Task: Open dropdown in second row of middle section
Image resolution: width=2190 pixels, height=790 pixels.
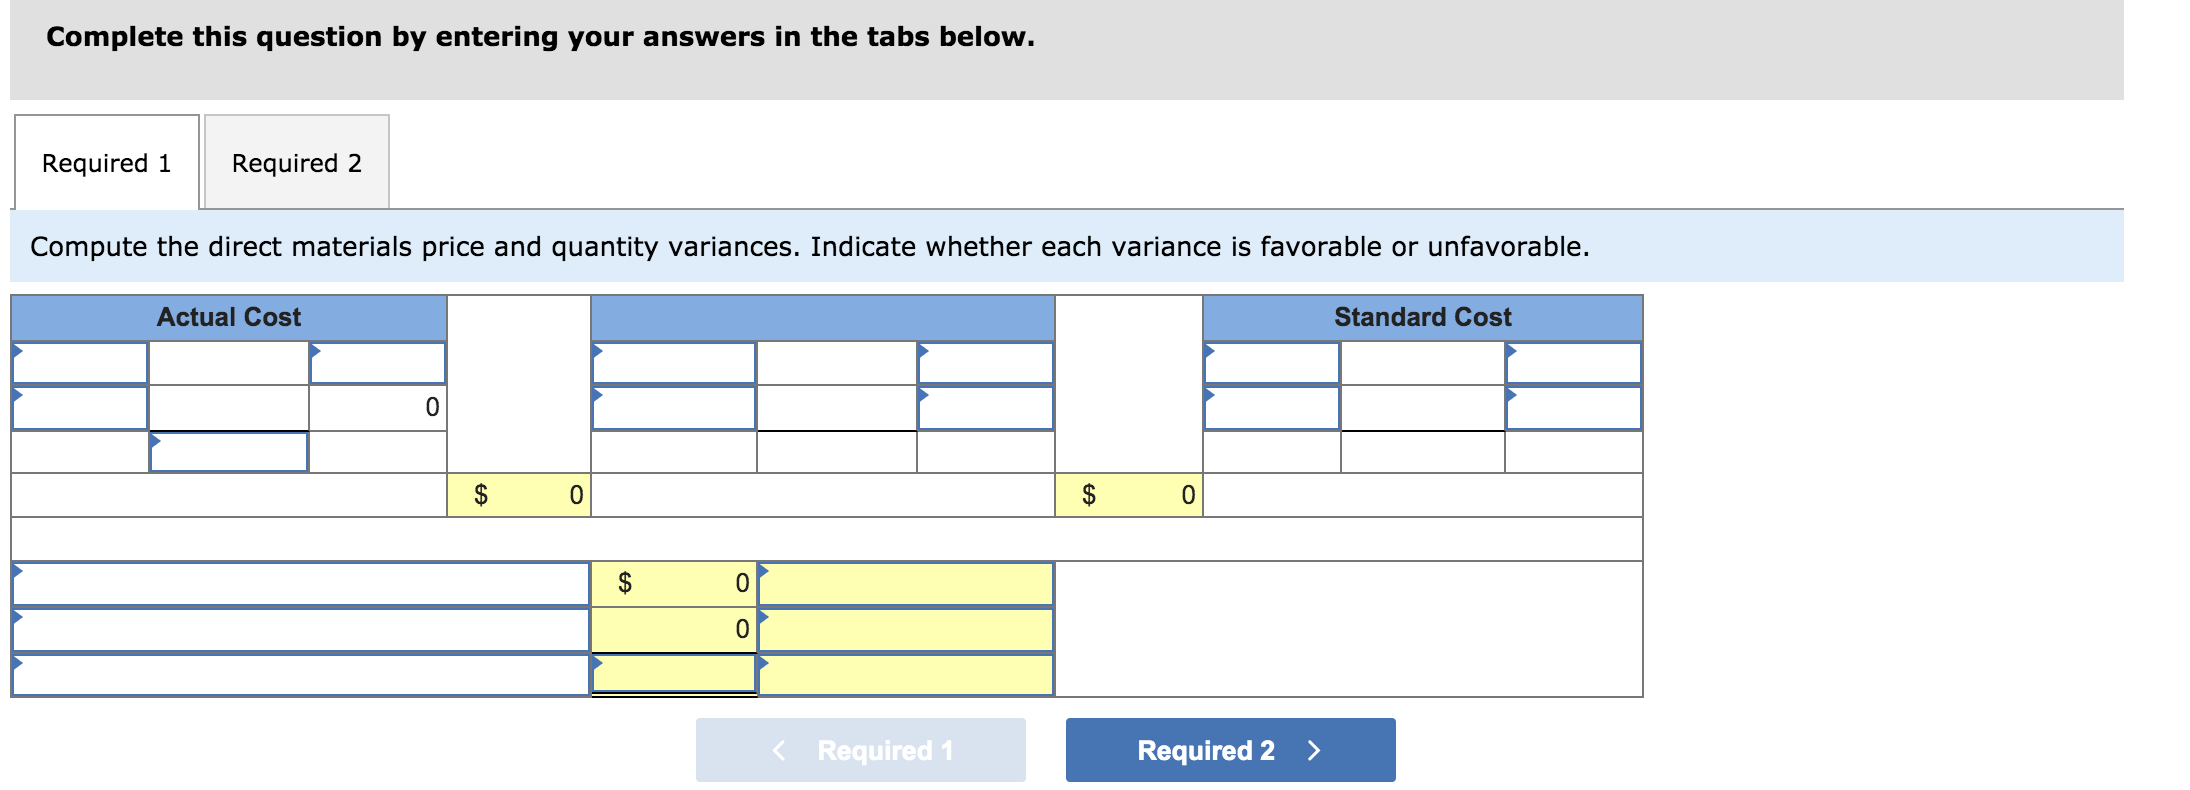Action: (x=673, y=408)
